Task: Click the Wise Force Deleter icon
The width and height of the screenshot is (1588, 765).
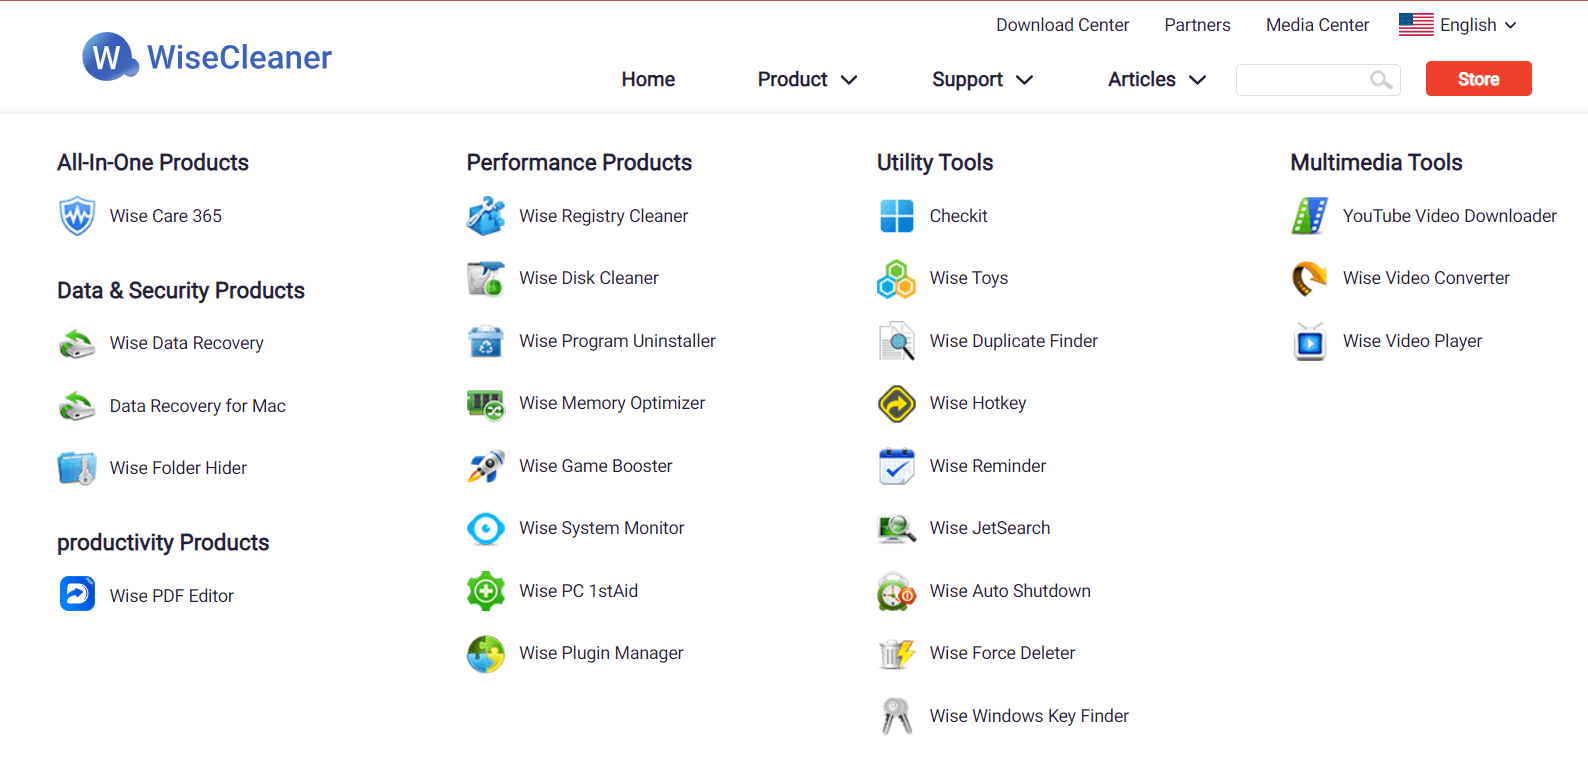Action: [897, 654]
